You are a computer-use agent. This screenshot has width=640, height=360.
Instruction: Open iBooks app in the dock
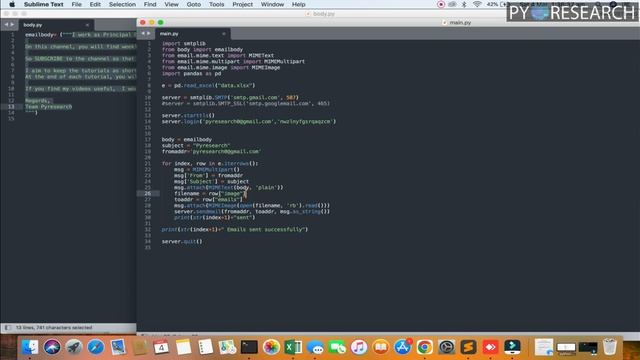click(x=381, y=347)
